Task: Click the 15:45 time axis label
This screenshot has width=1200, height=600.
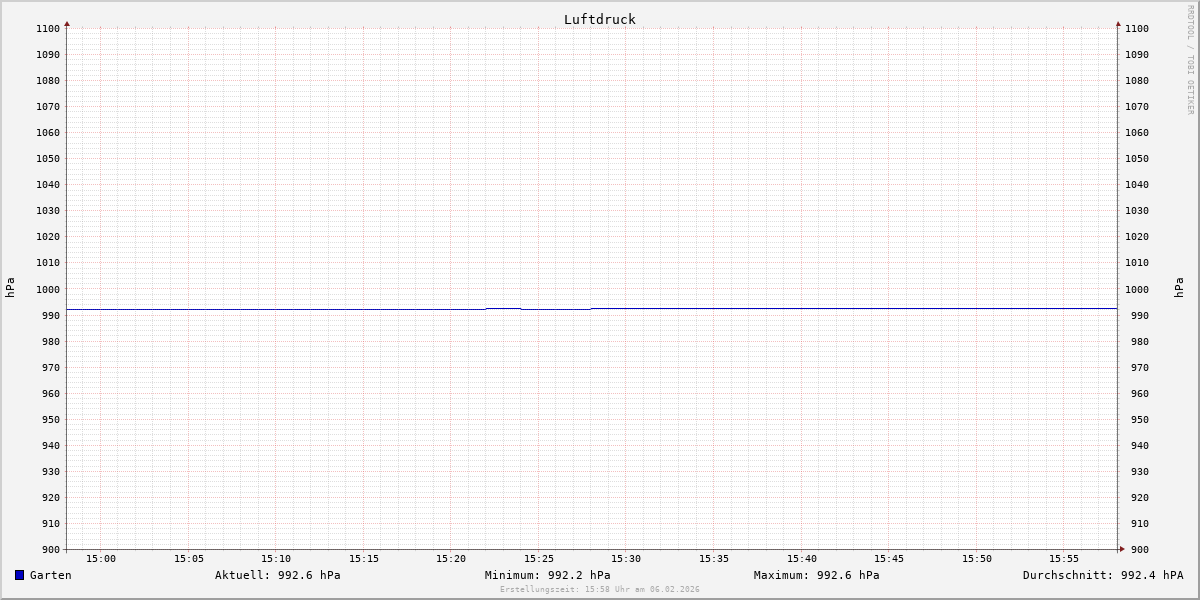Action: (x=889, y=558)
